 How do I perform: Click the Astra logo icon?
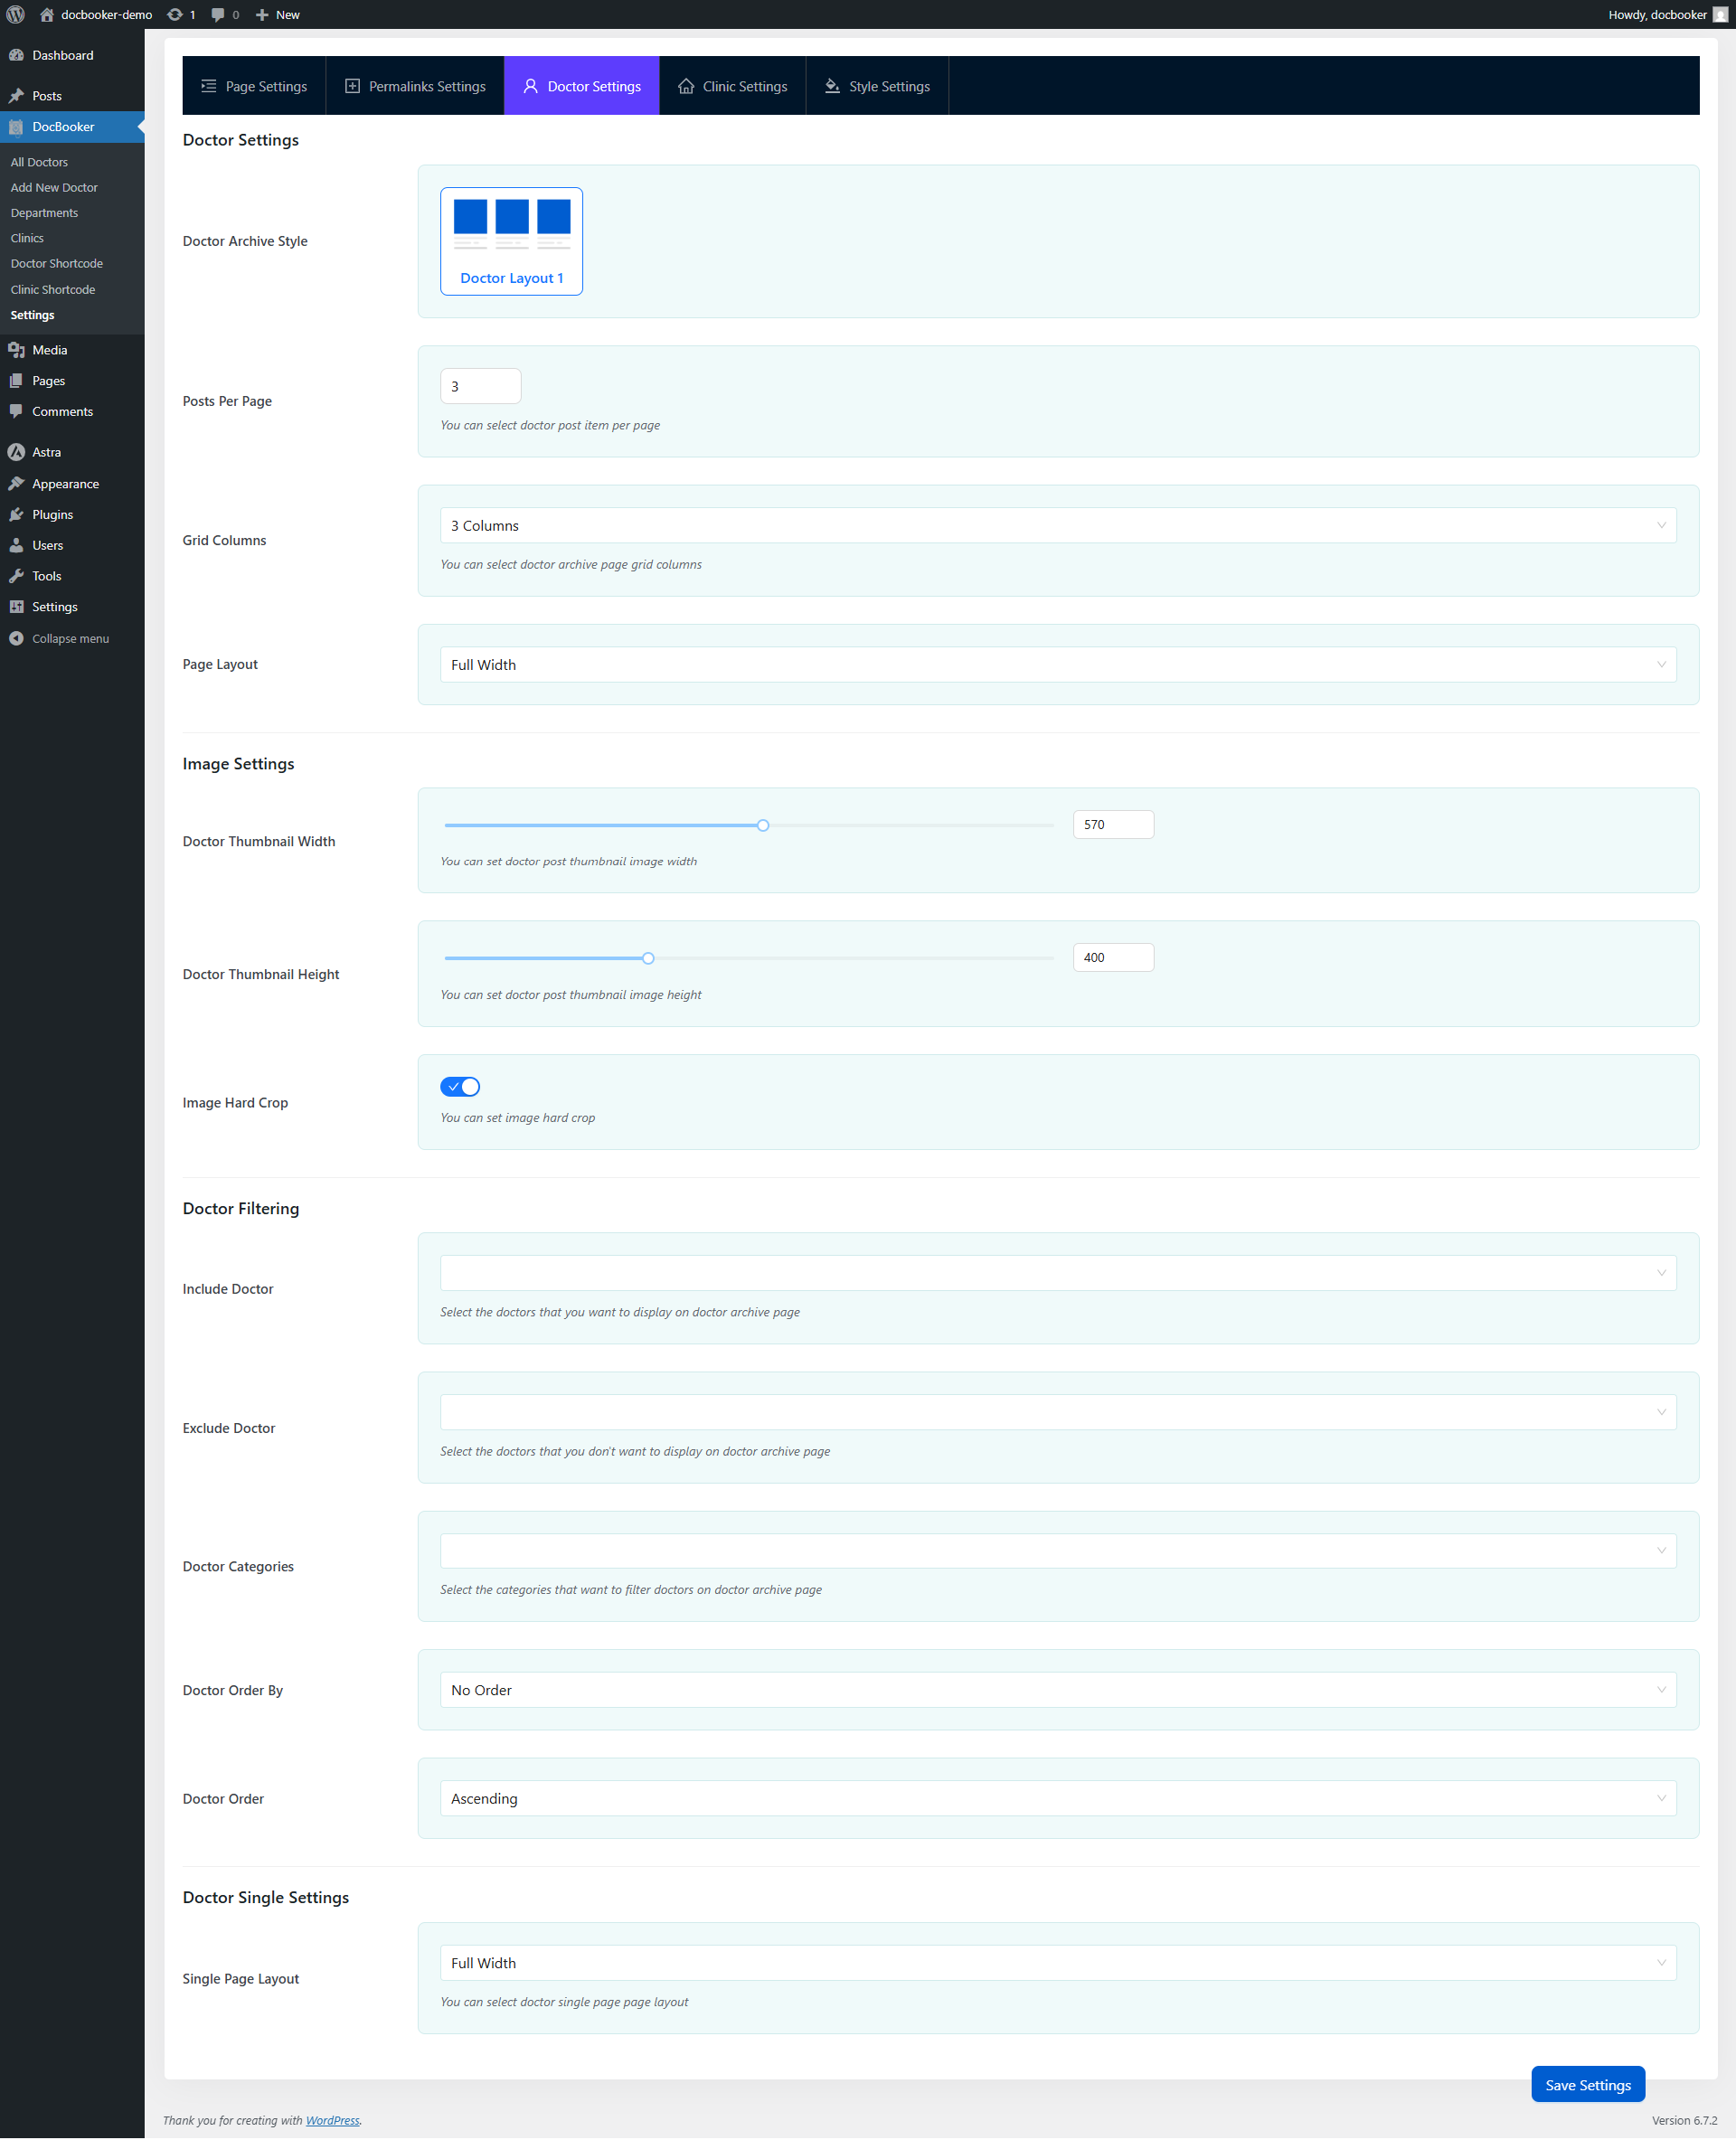16,452
